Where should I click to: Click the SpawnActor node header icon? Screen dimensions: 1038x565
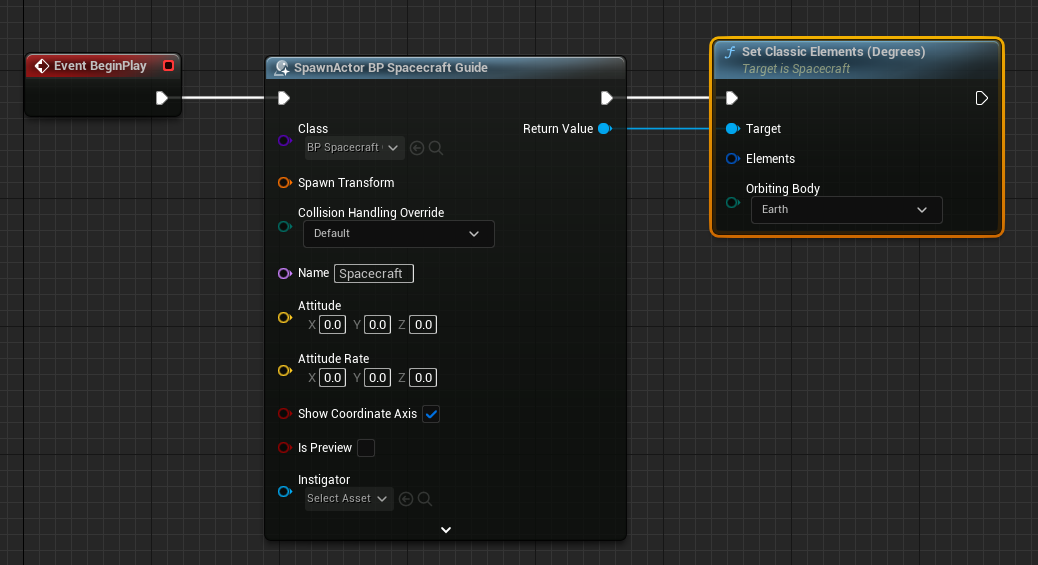click(x=282, y=68)
